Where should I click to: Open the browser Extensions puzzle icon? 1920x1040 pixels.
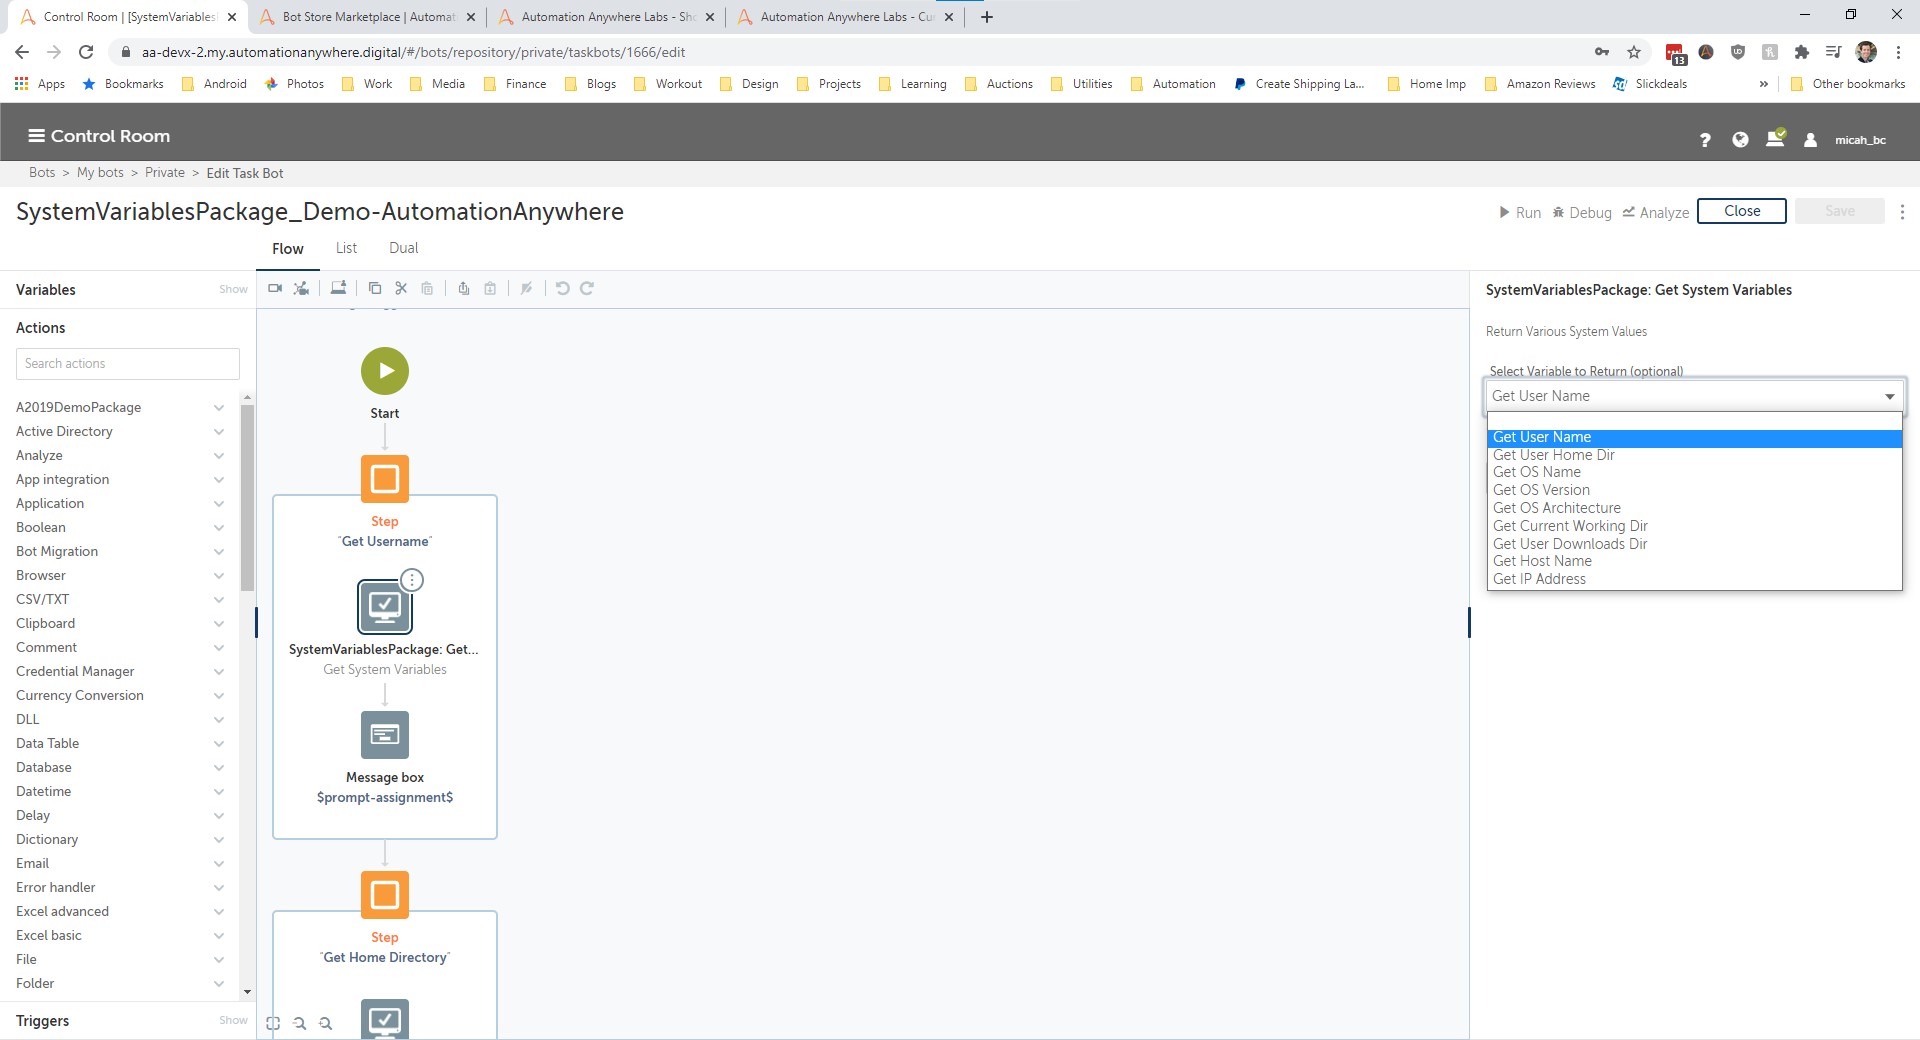[1802, 52]
